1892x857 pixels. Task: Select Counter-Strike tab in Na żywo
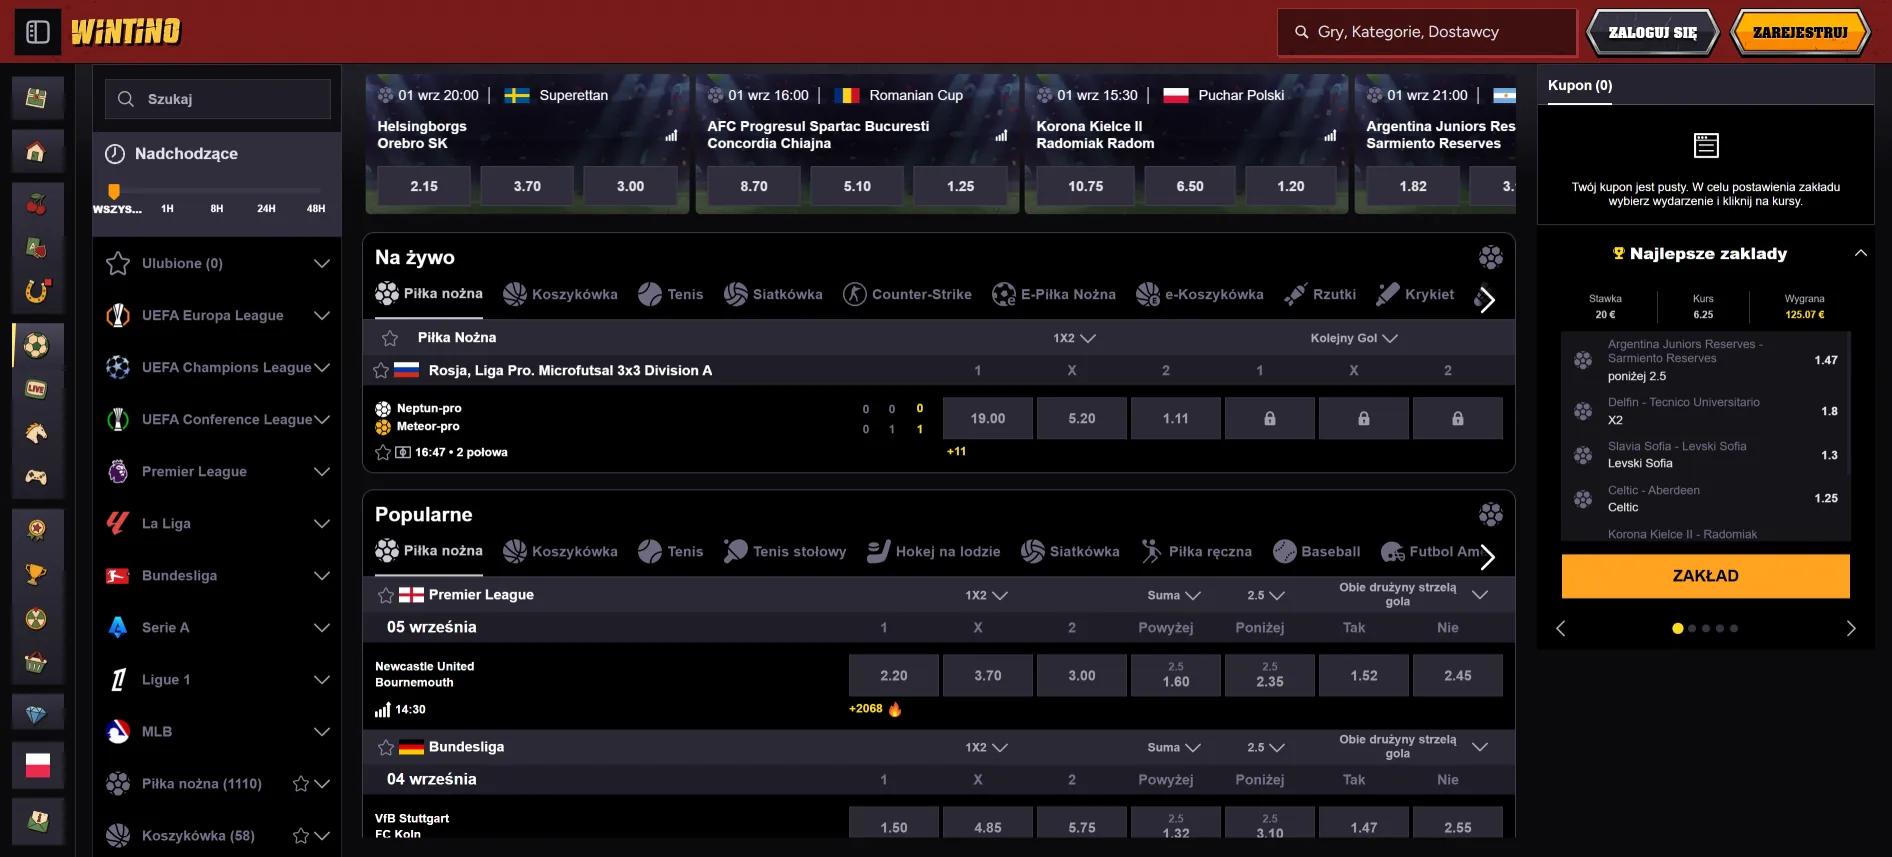pyautogui.click(x=908, y=294)
